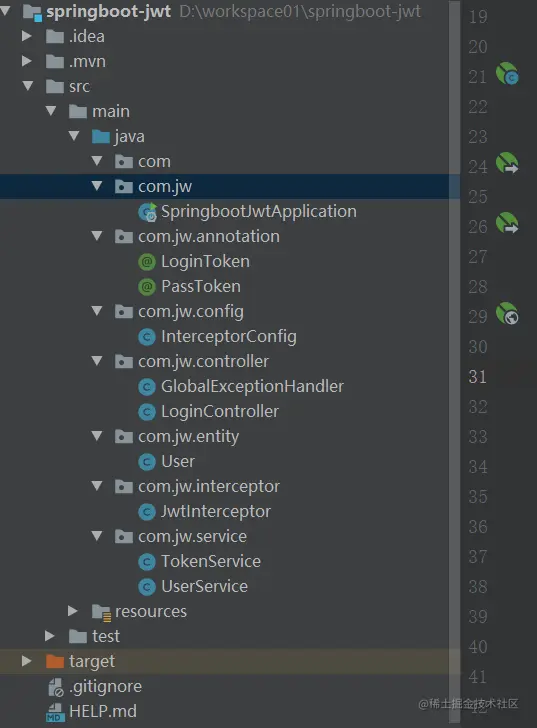
Task: Select the highlighted com.jw package label
Action: (165, 186)
